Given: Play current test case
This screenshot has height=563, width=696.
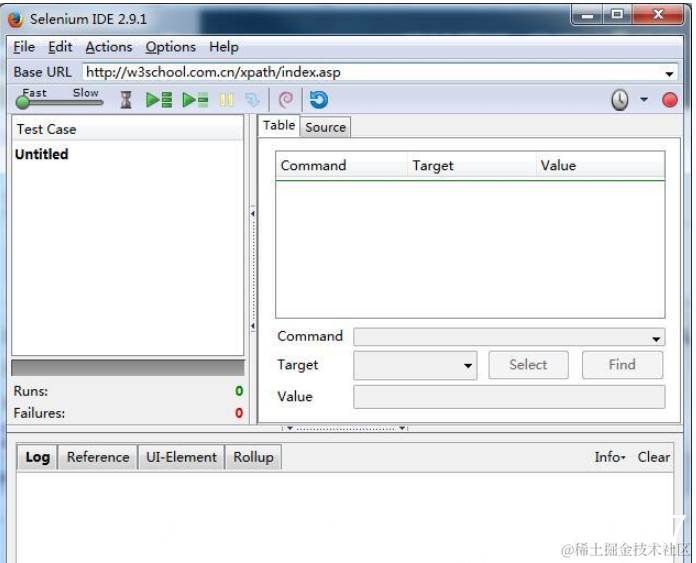Looking at the screenshot, I should click(x=195, y=100).
